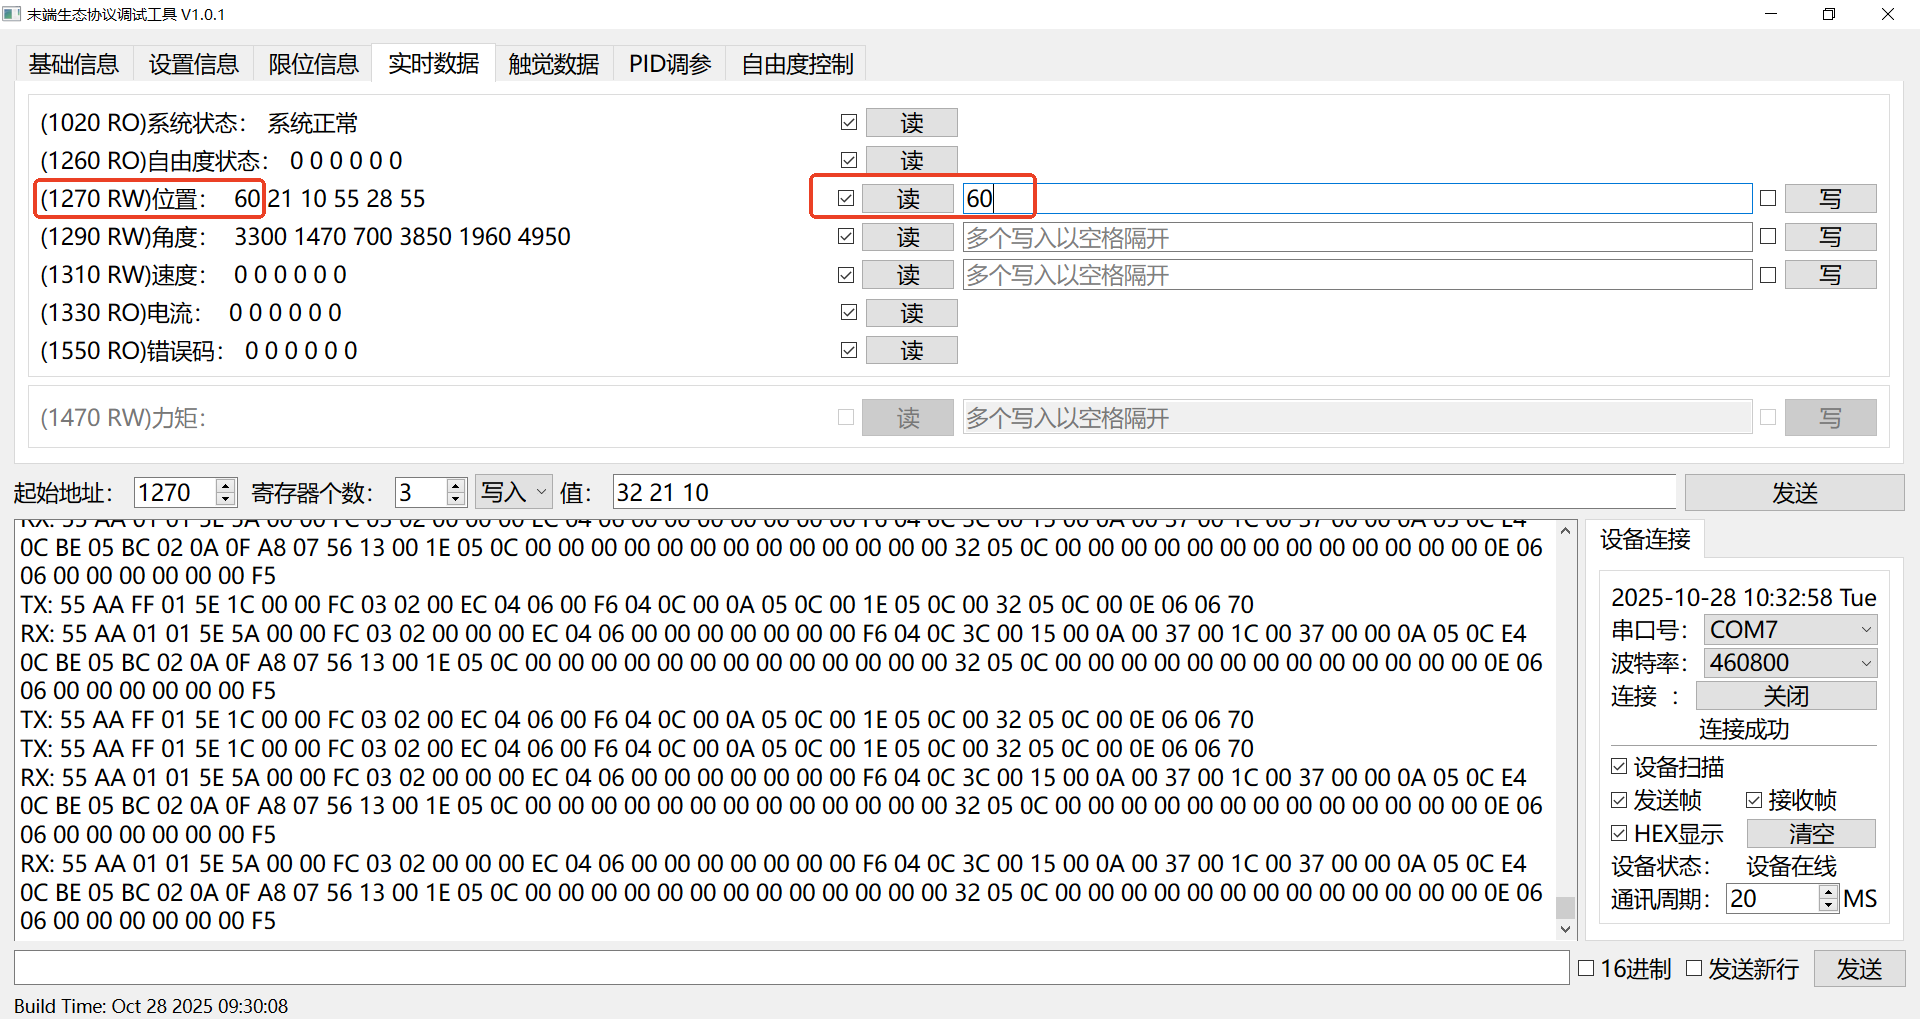Image resolution: width=1920 pixels, height=1019 pixels.
Task: Restore down the application window
Action: pyautogui.click(x=1828, y=14)
